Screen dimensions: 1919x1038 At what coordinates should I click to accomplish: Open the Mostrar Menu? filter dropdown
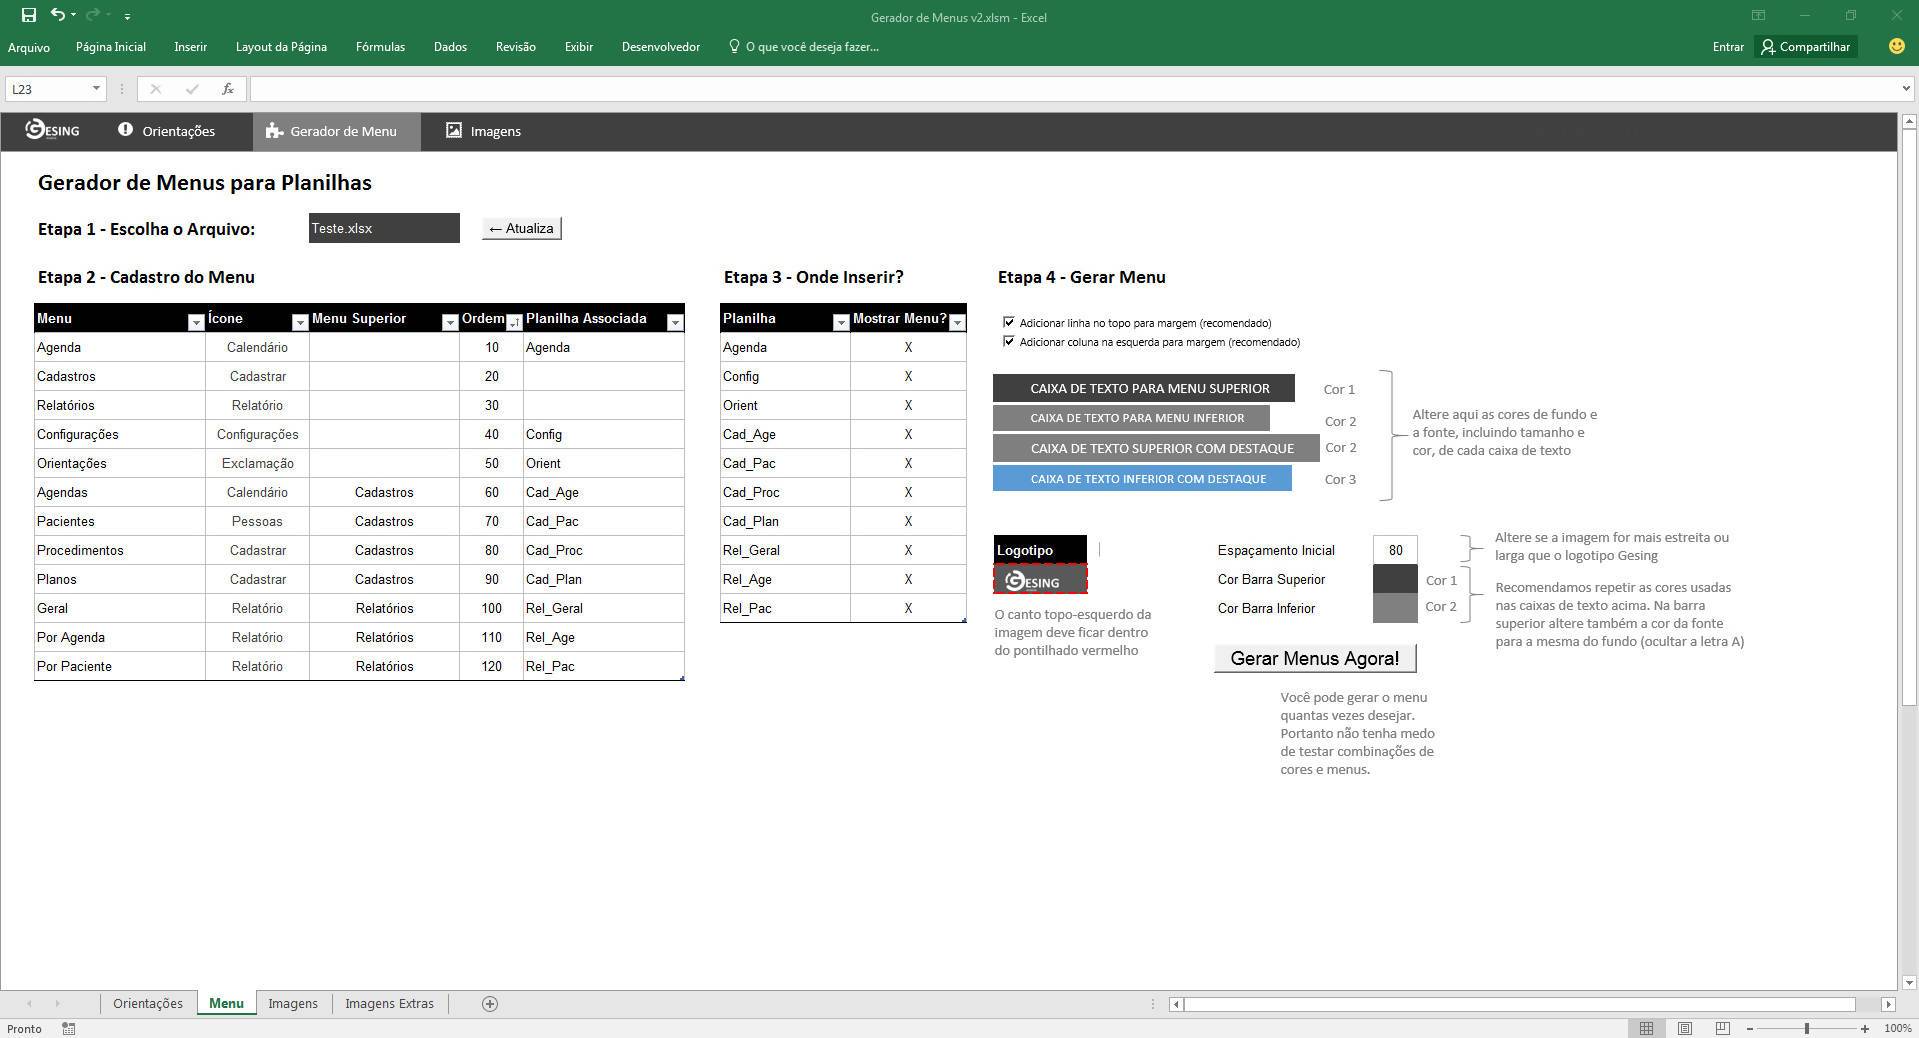(x=957, y=322)
